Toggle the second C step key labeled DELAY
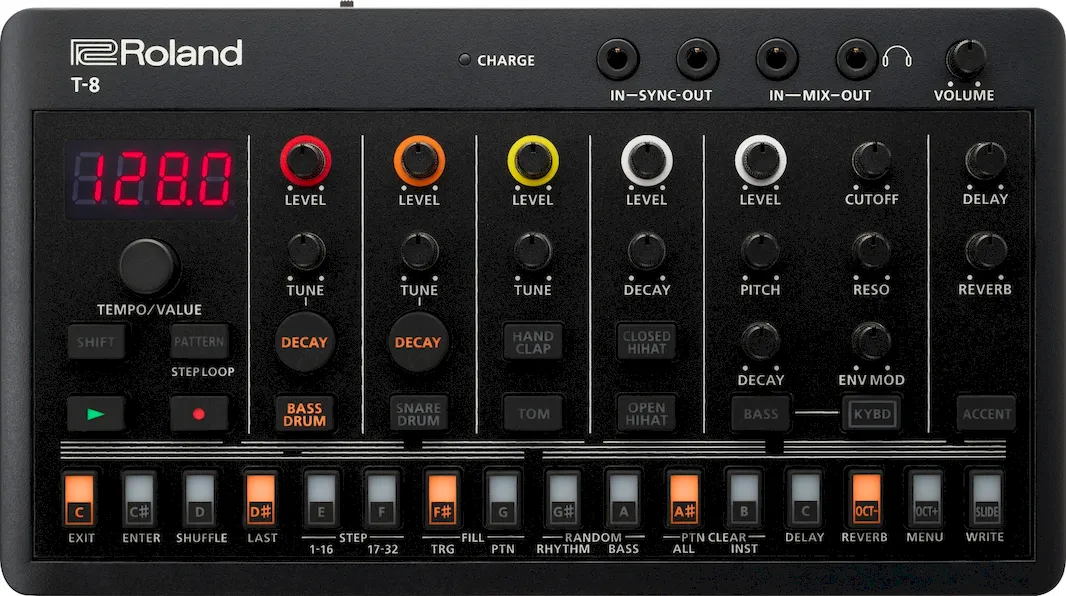The width and height of the screenshot is (1066, 596). tap(805, 499)
